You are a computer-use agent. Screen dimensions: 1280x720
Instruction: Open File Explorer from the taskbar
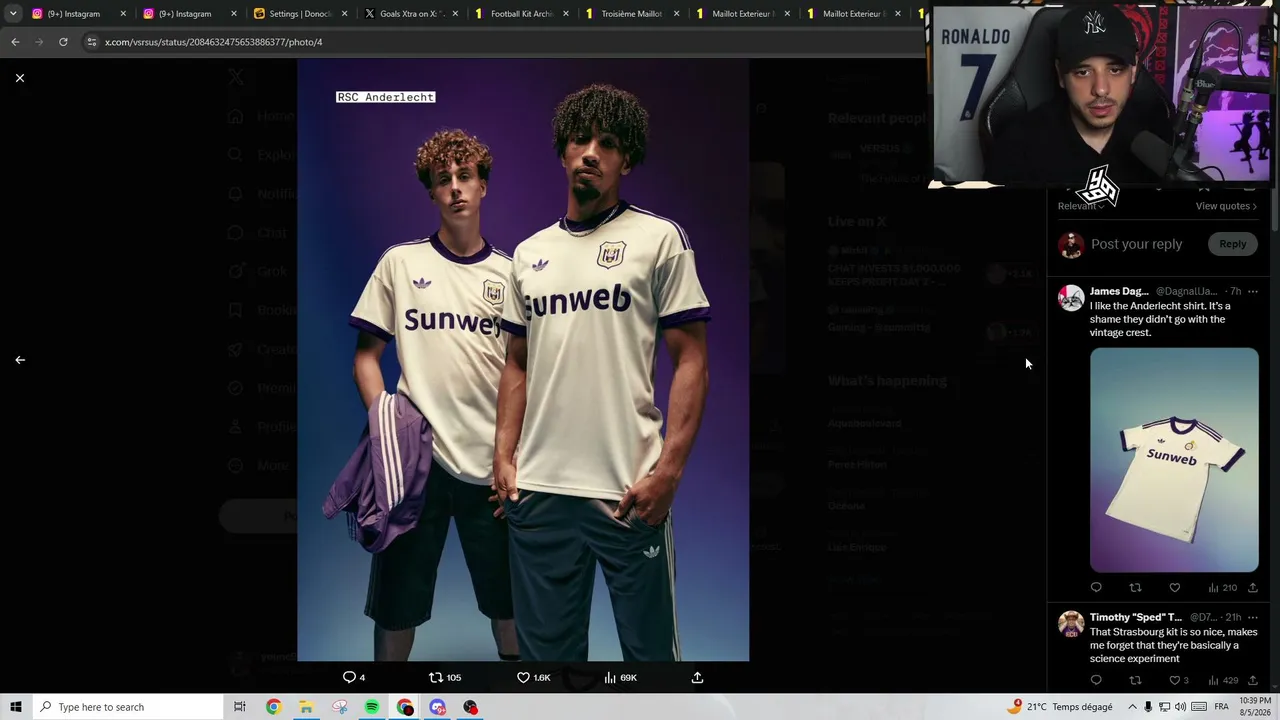(x=306, y=707)
